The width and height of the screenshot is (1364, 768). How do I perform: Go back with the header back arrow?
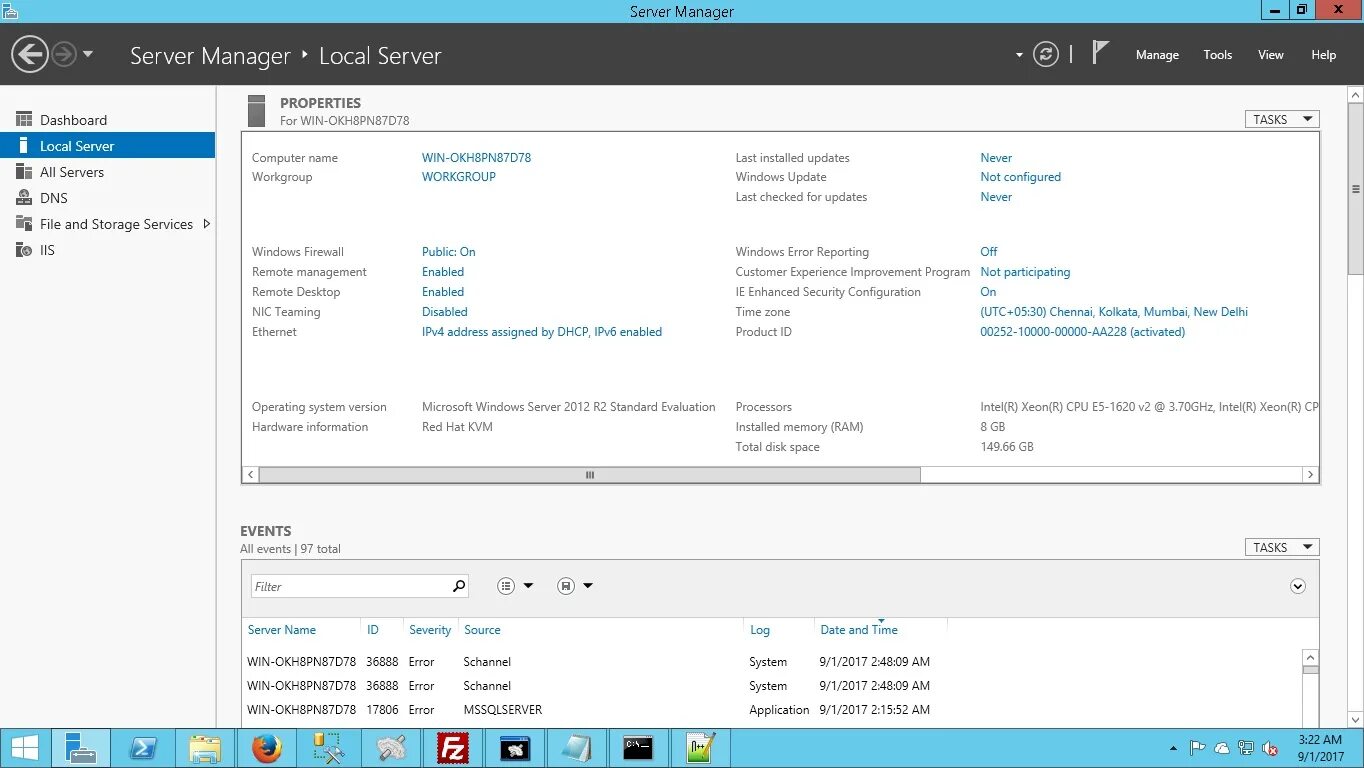(x=30, y=54)
